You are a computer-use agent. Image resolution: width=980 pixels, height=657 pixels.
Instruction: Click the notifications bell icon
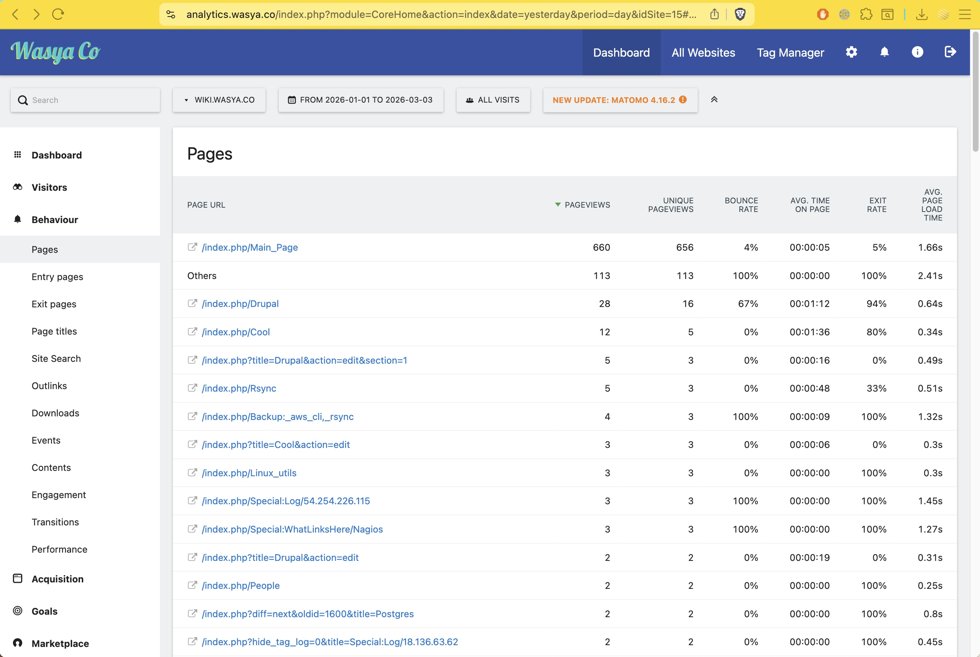(x=884, y=52)
